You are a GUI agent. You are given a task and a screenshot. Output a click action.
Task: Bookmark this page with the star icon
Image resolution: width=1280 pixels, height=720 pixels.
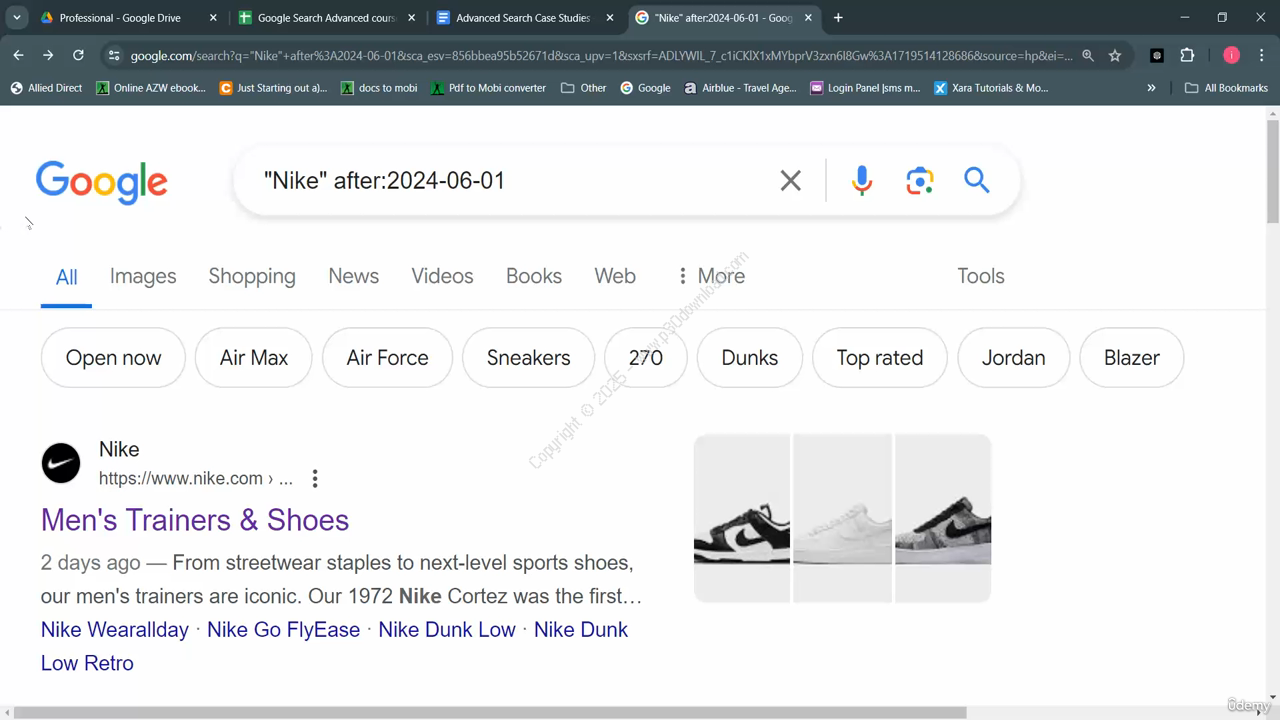pos(1115,56)
